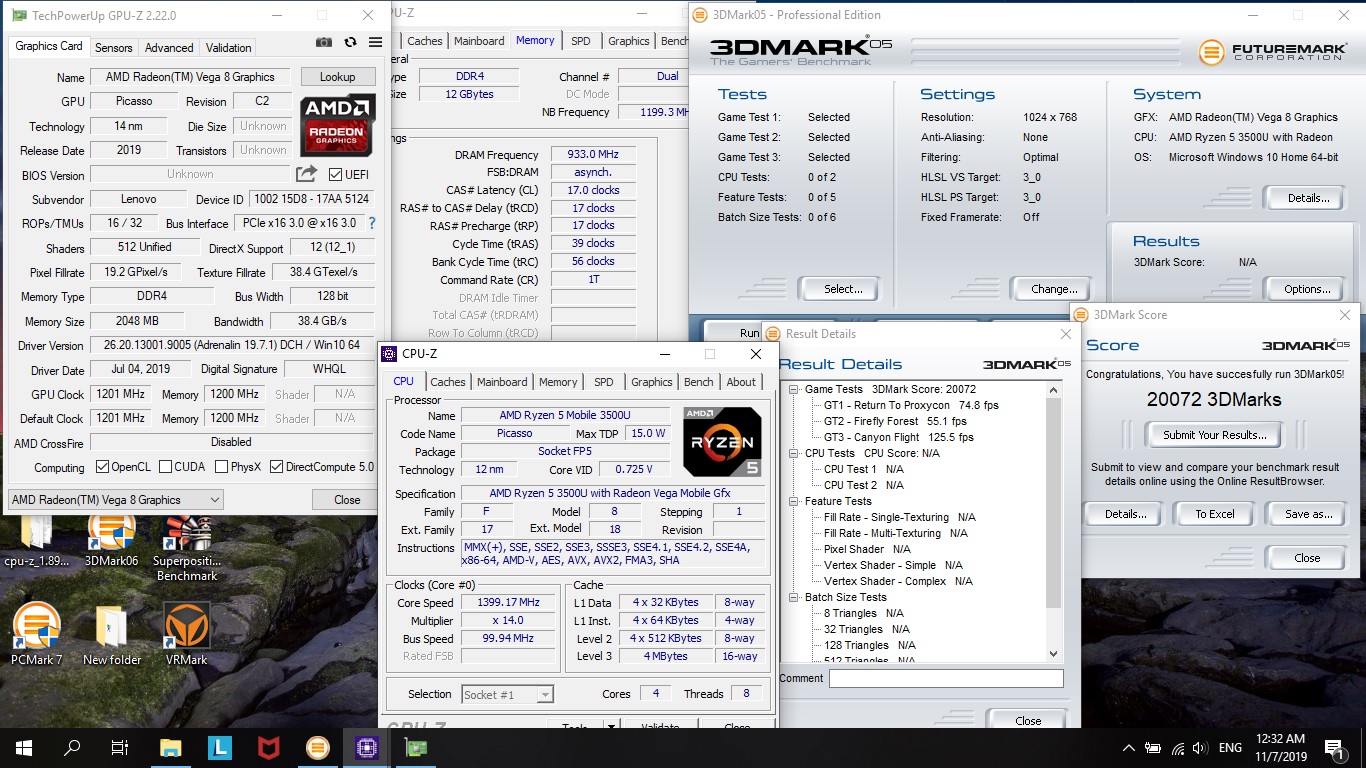This screenshot has width=1366, height=768.
Task: Toggle the DirectCompute 5.0 checkbox
Action: [x=276, y=467]
